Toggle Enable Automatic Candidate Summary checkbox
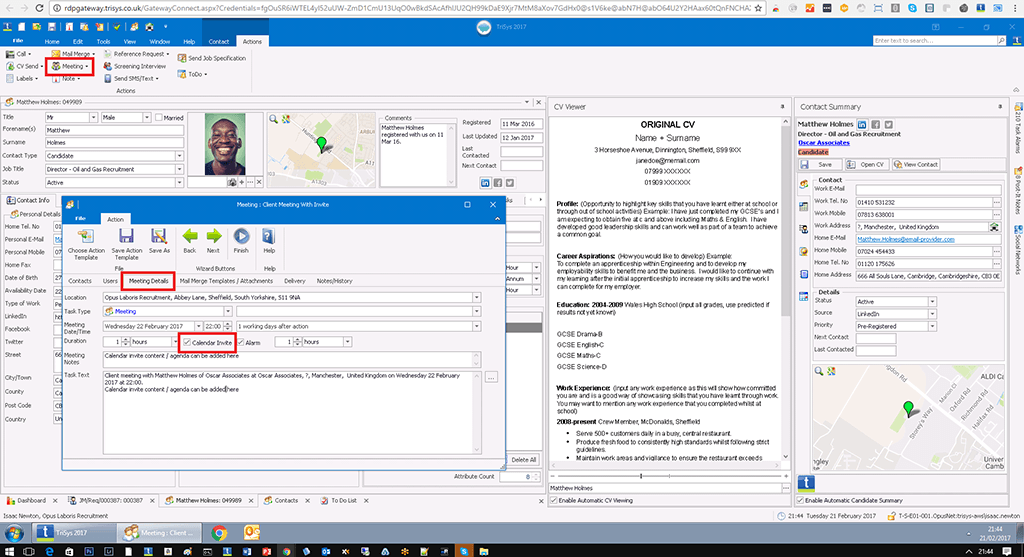The width and height of the screenshot is (1024, 557). point(801,500)
